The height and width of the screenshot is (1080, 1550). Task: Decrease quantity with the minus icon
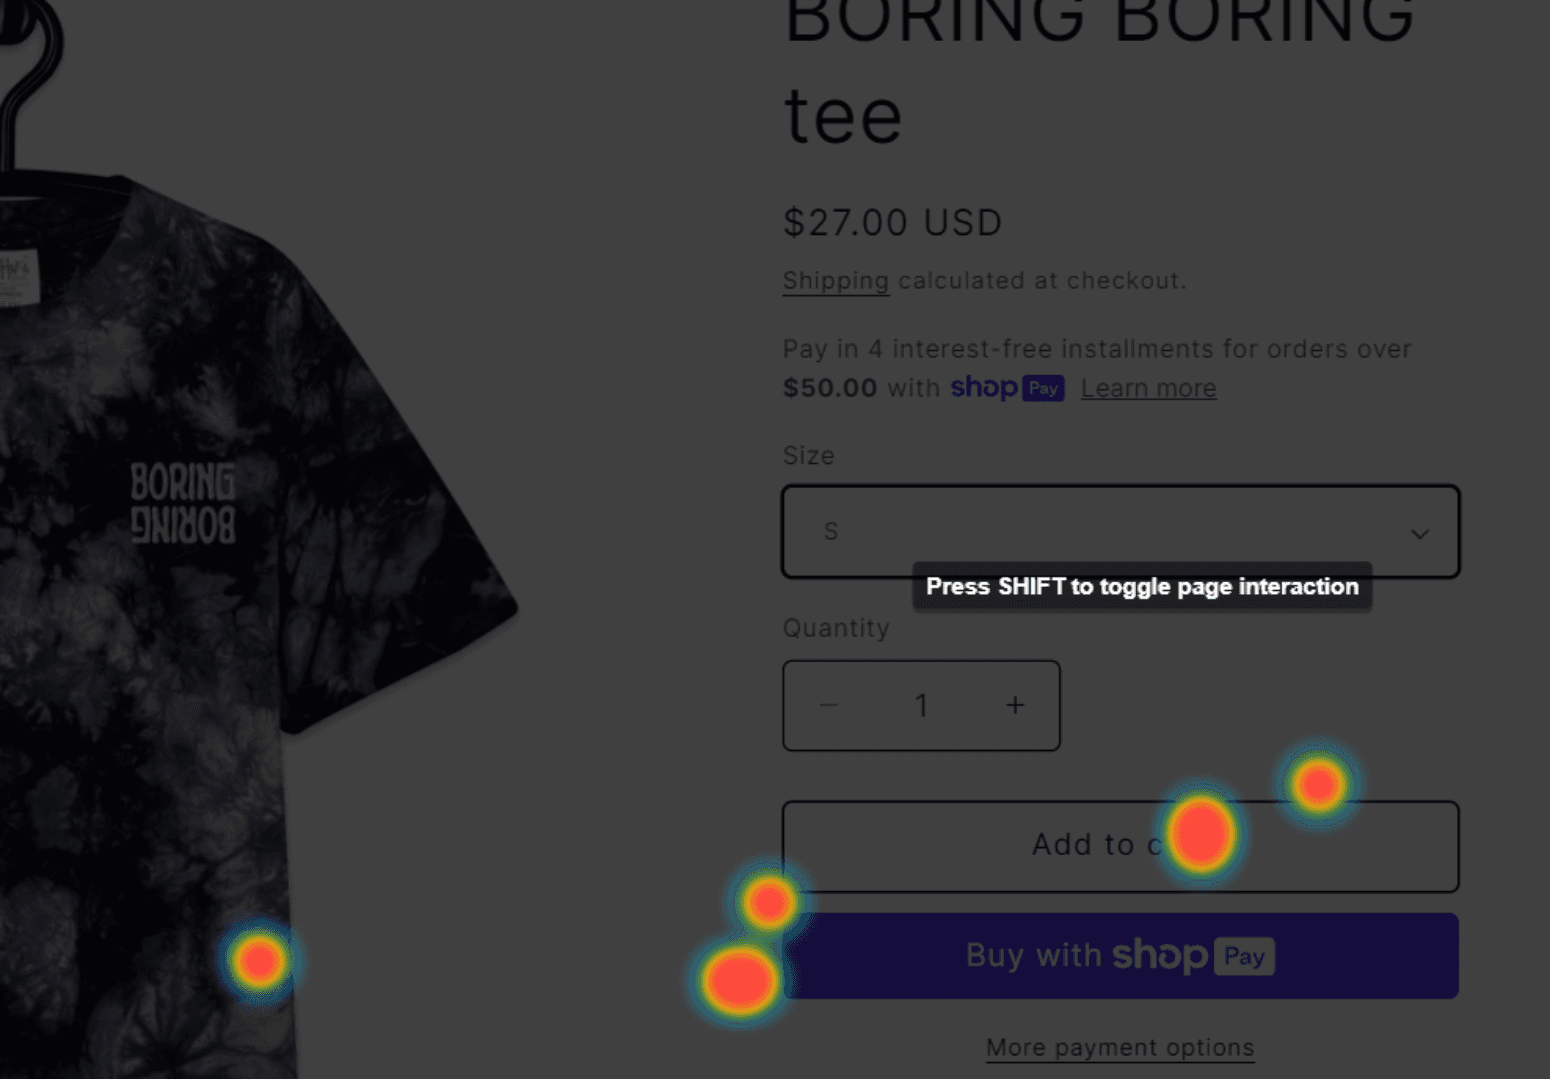pyautogui.click(x=829, y=705)
